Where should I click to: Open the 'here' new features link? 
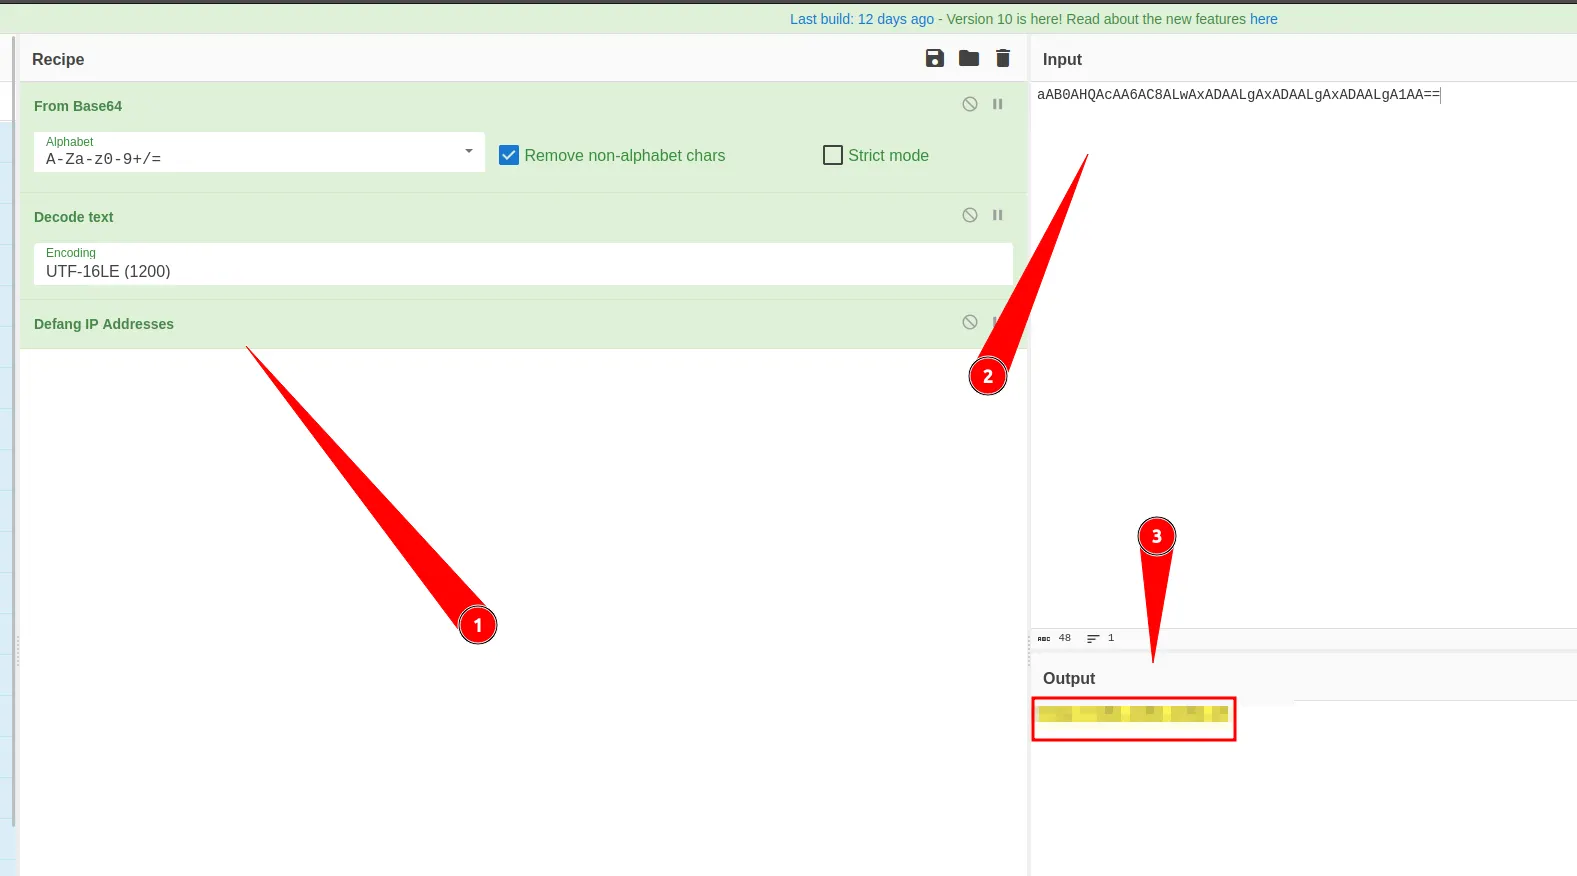pyautogui.click(x=1263, y=19)
